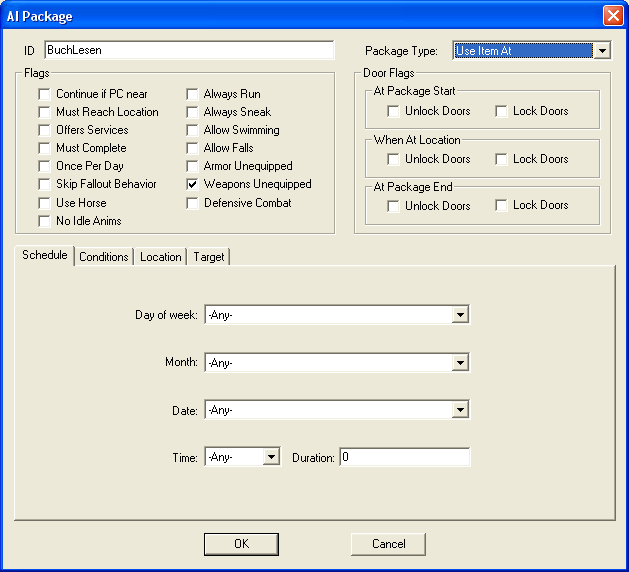This screenshot has height=572, width=629.
Task: Enable Unlock Doors at Package Start
Action: [x=394, y=111]
